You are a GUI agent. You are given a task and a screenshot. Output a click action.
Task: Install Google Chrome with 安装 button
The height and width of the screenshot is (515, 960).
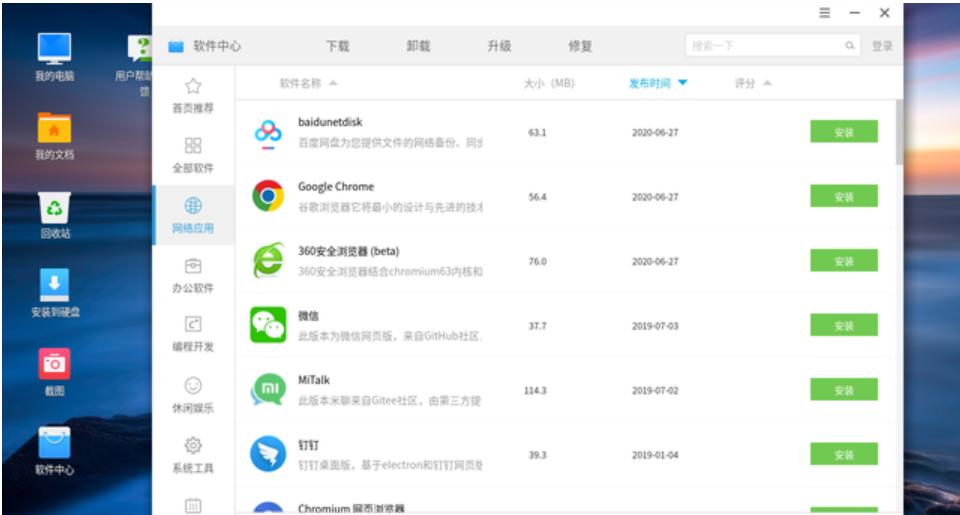844,196
